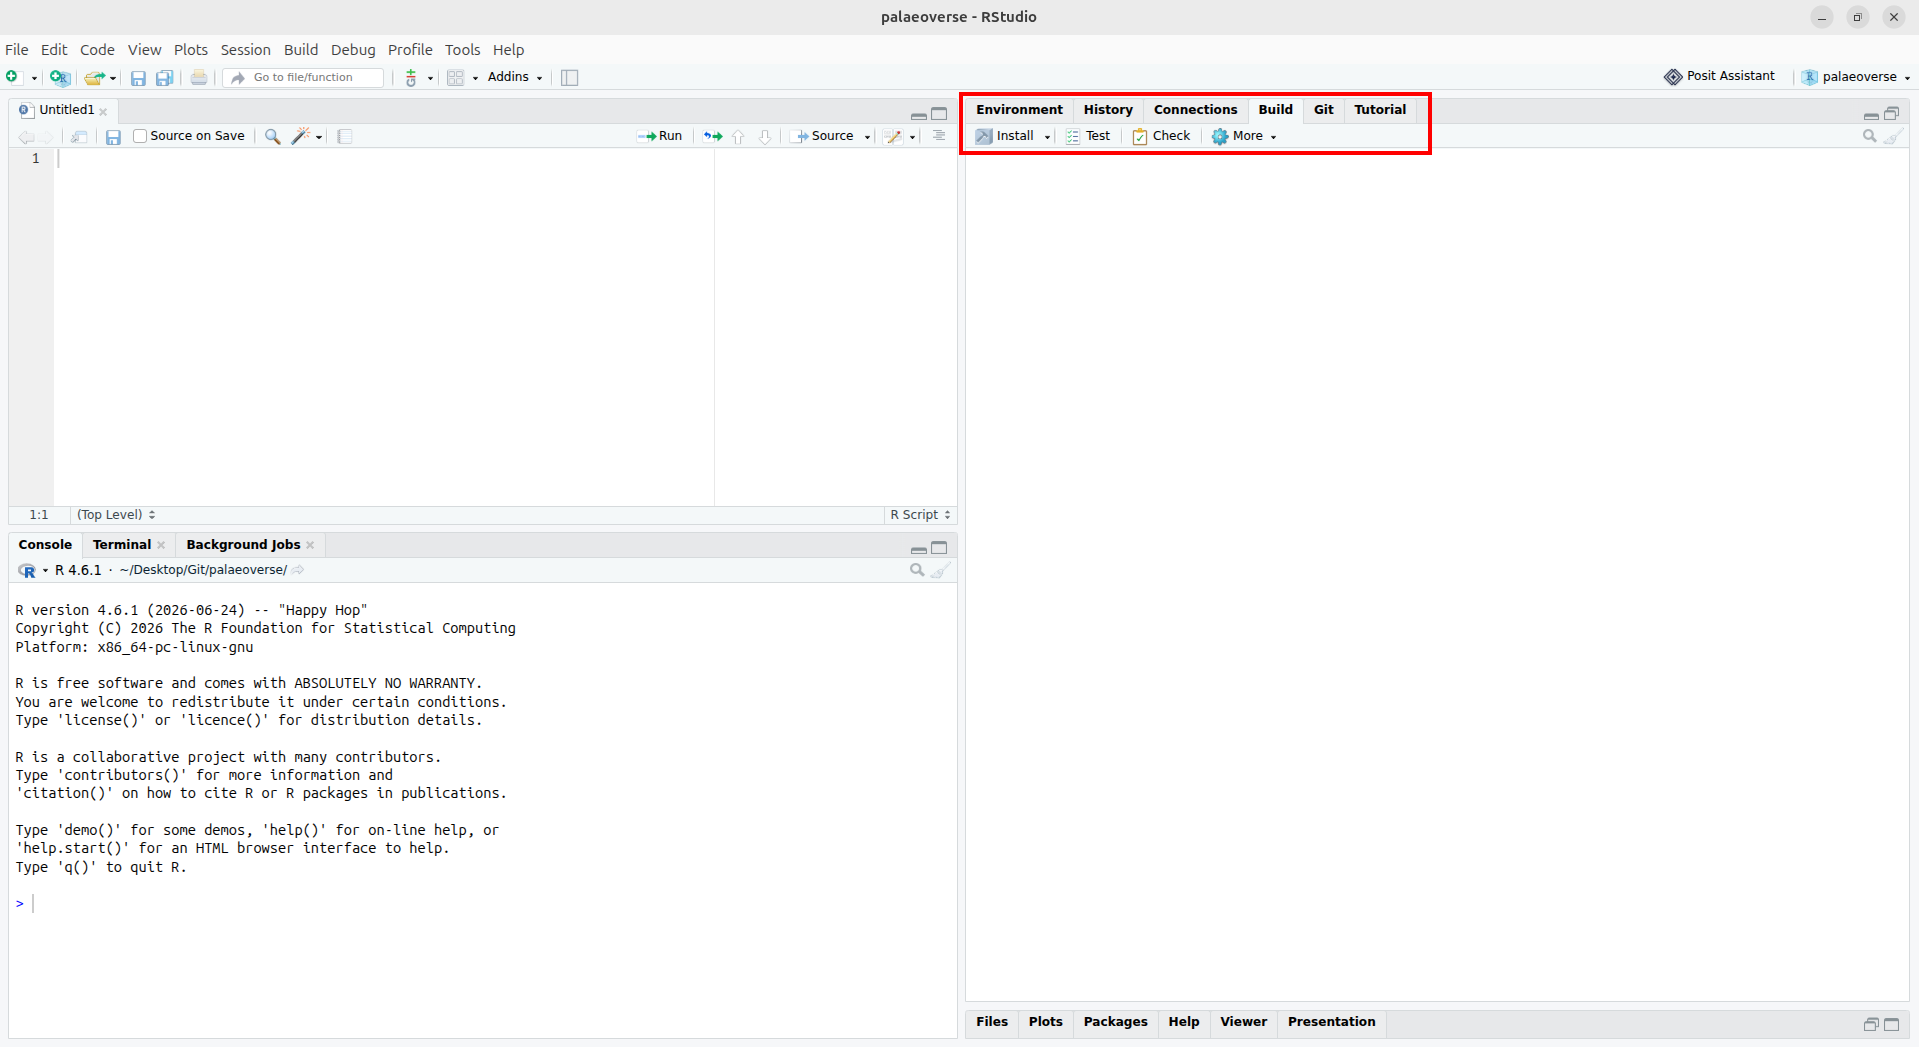This screenshot has height=1047, width=1919.
Task: Click the New File icon in main toolbar
Action: [13, 77]
